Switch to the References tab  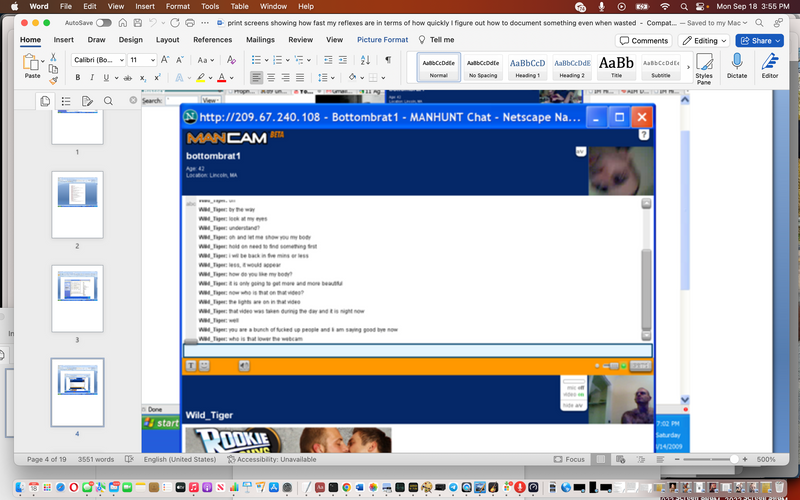[212, 40]
